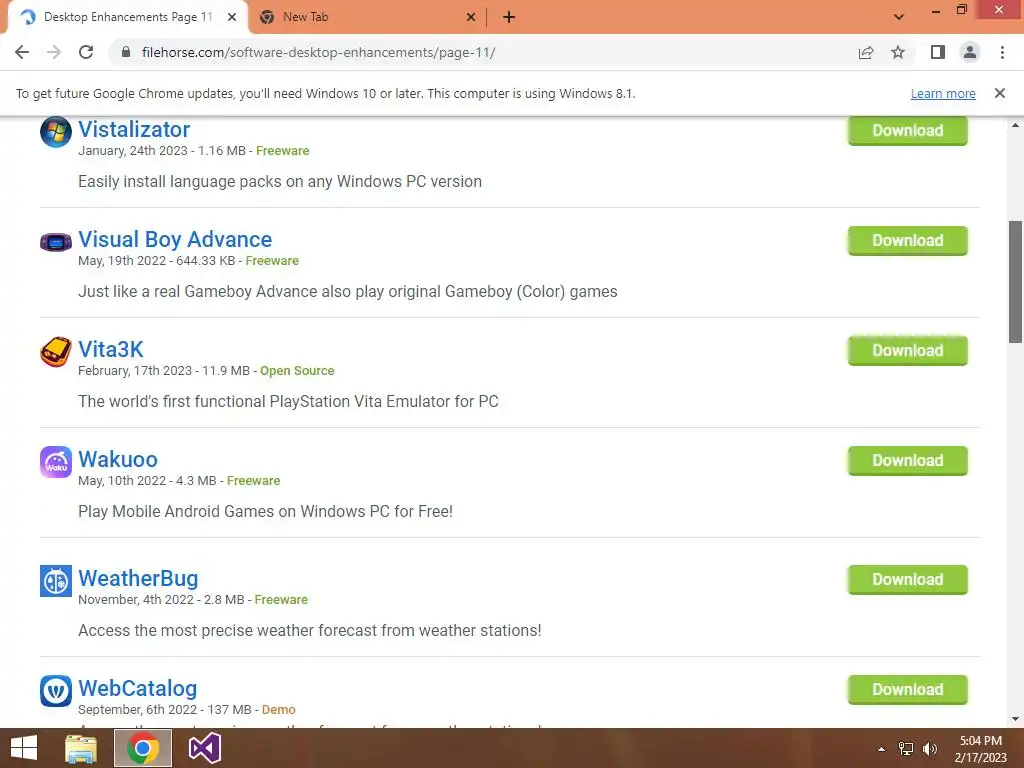Click Demo label under WebCatalog
Viewport: 1024px width, 768px height.
pyautogui.click(x=279, y=710)
